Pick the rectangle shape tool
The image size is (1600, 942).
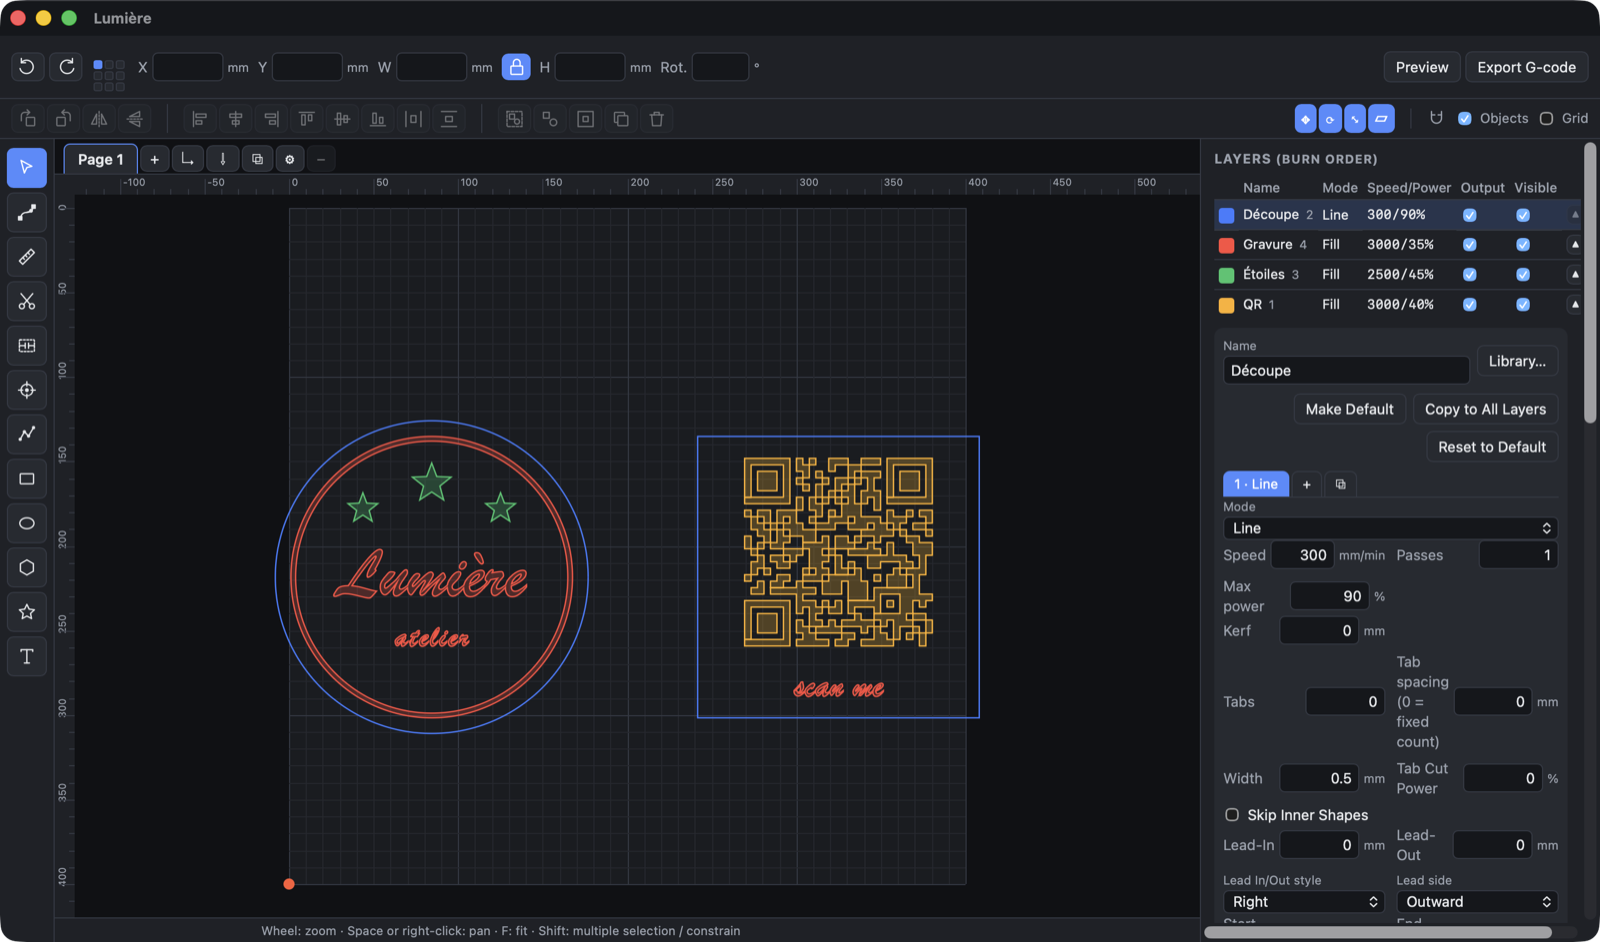click(x=27, y=479)
